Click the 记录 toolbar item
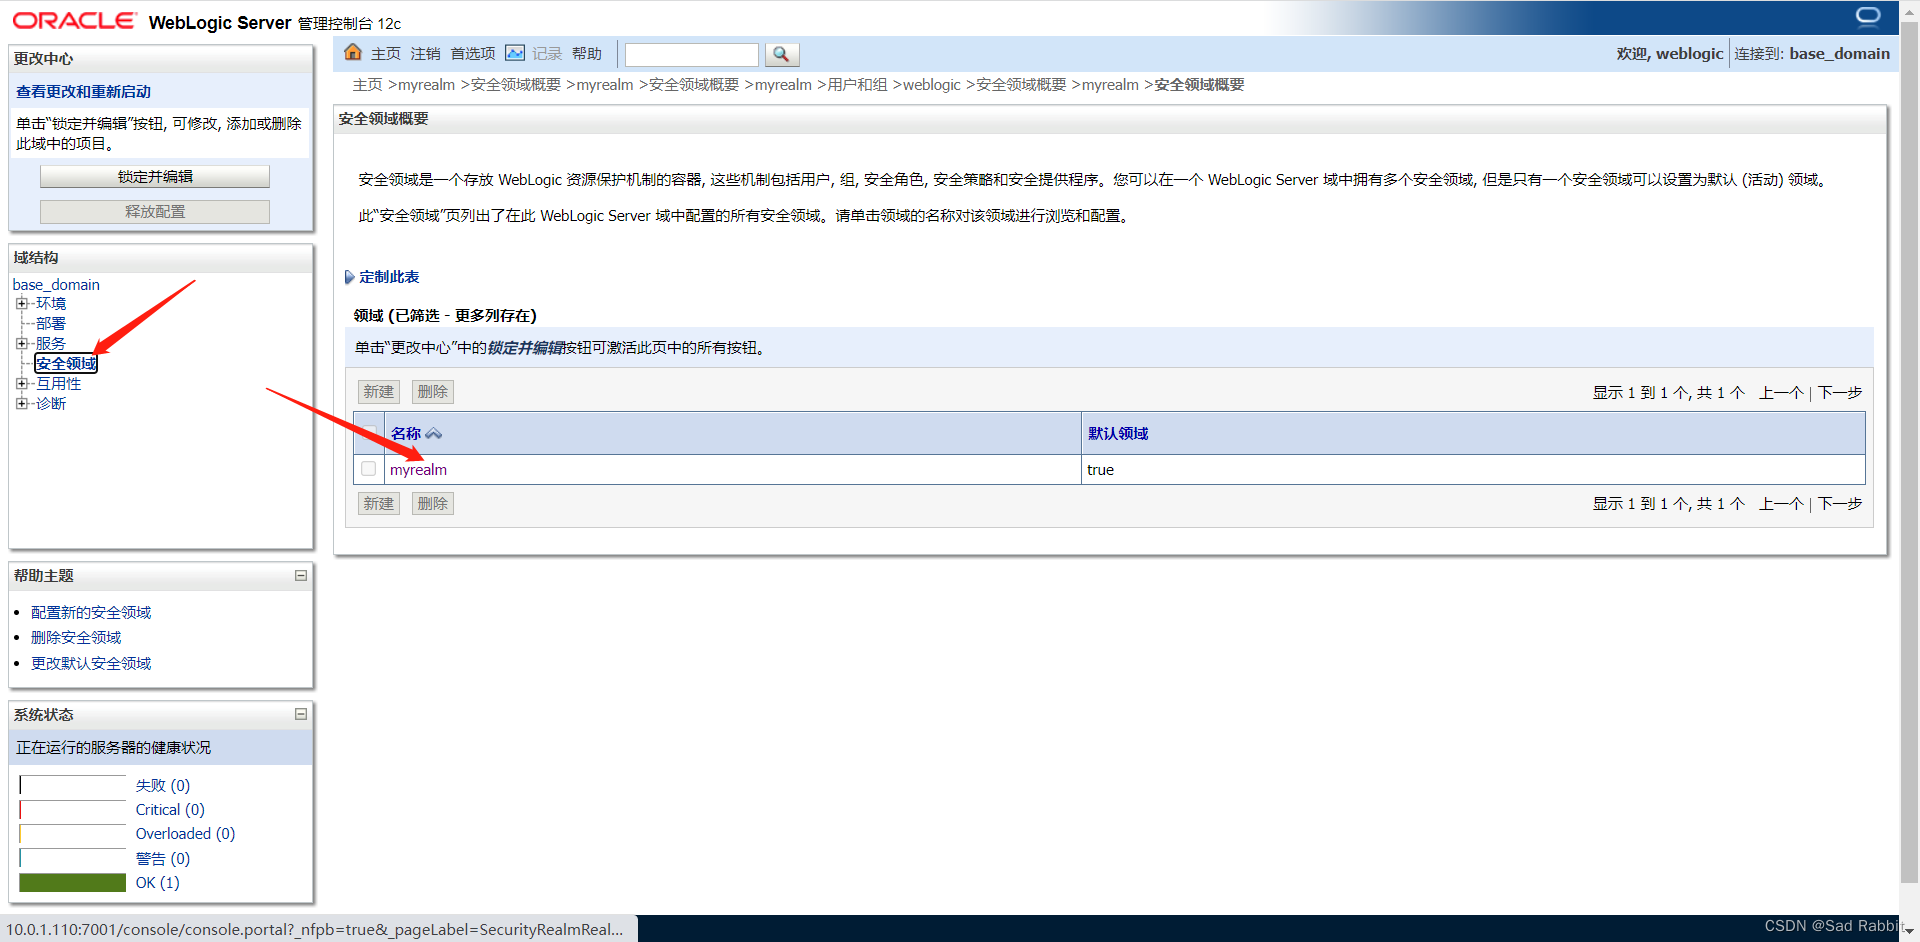 [x=547, y=54]
